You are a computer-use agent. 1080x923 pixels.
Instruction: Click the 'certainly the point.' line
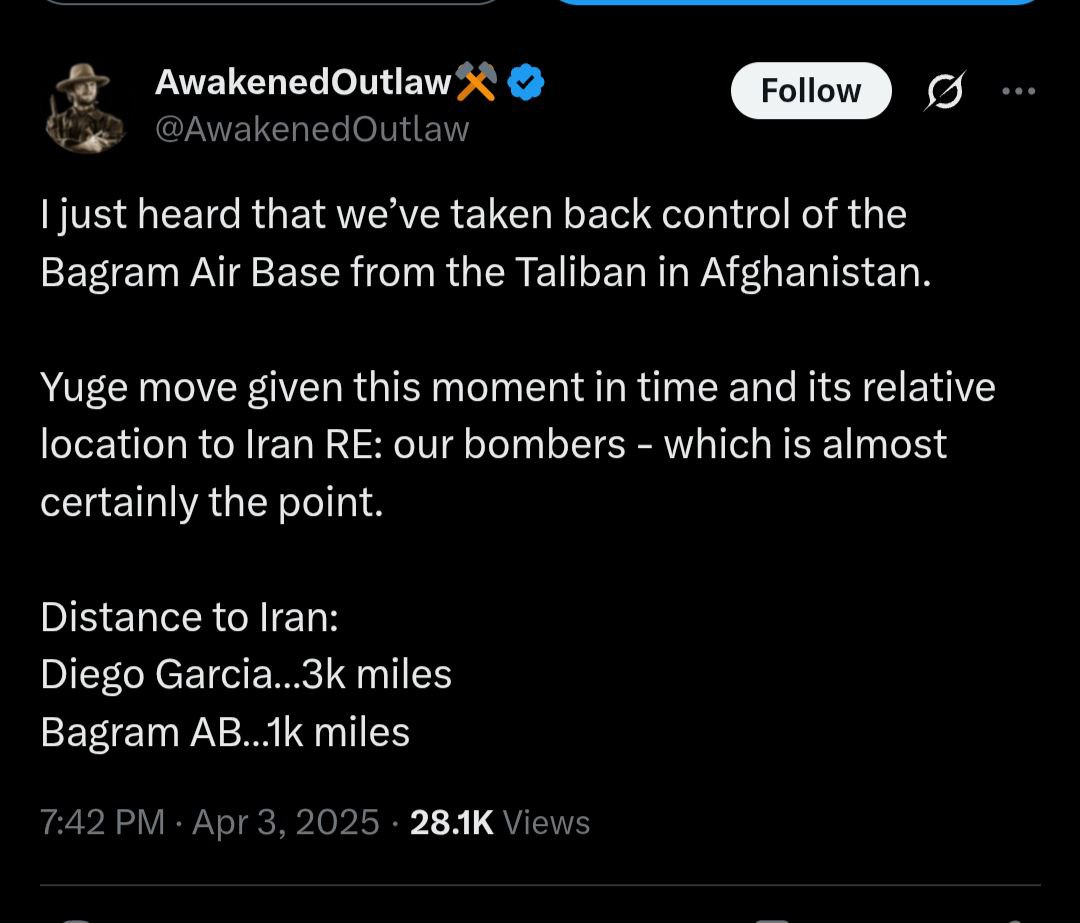click(x=211, y=502)
